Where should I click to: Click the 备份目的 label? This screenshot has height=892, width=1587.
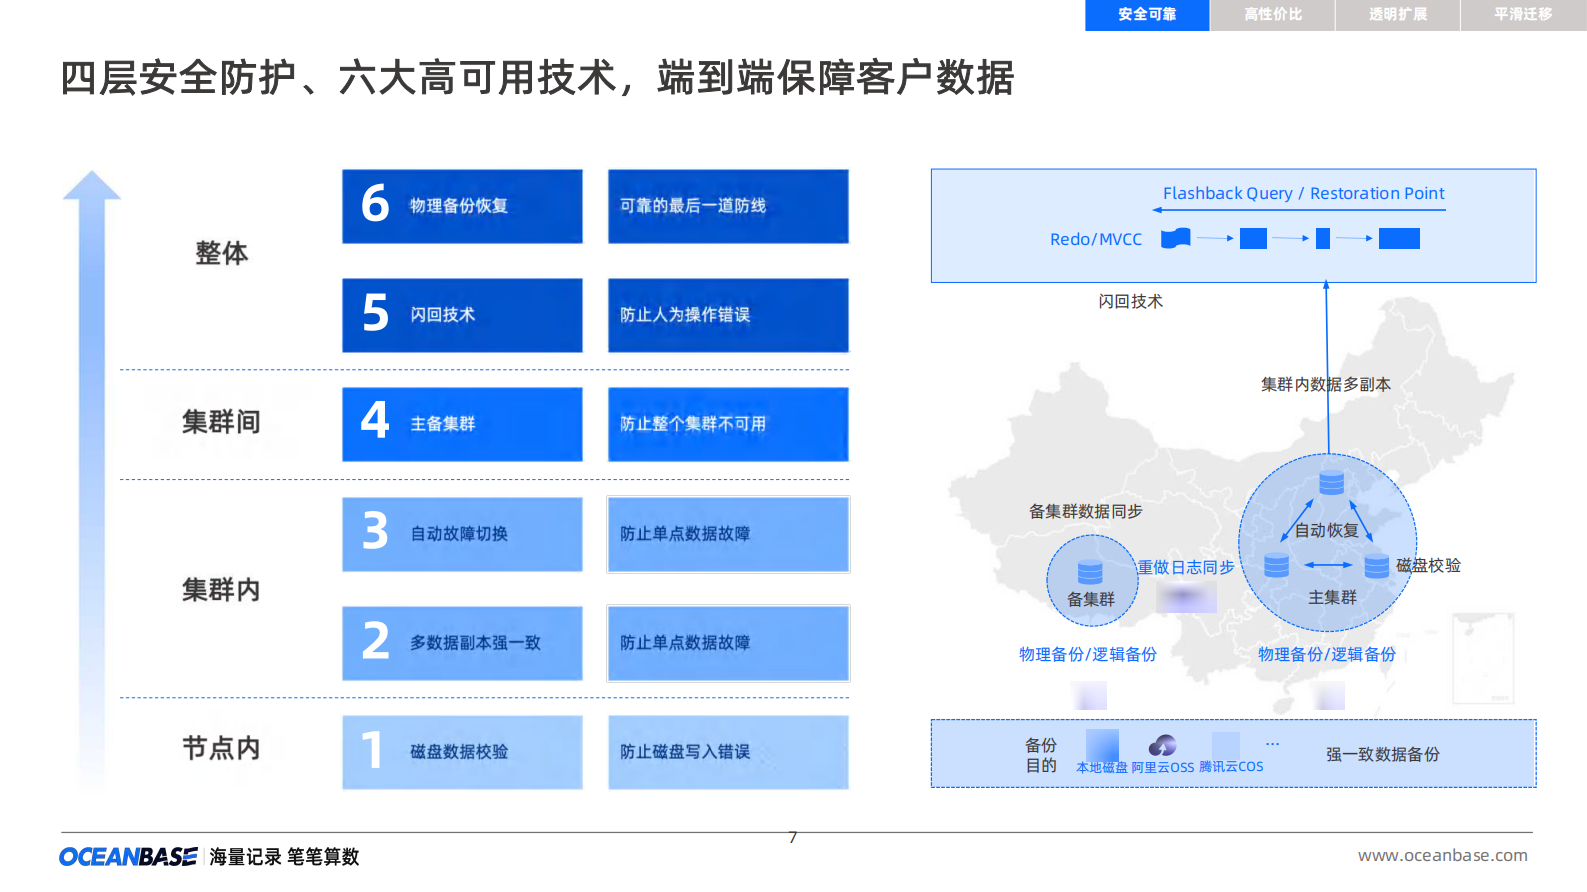click(x=1041, y=755)
